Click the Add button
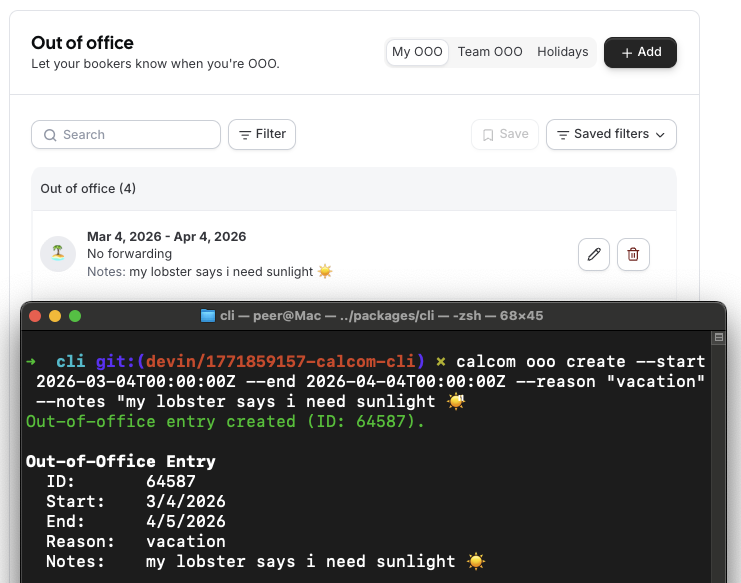 pos(640,52)
